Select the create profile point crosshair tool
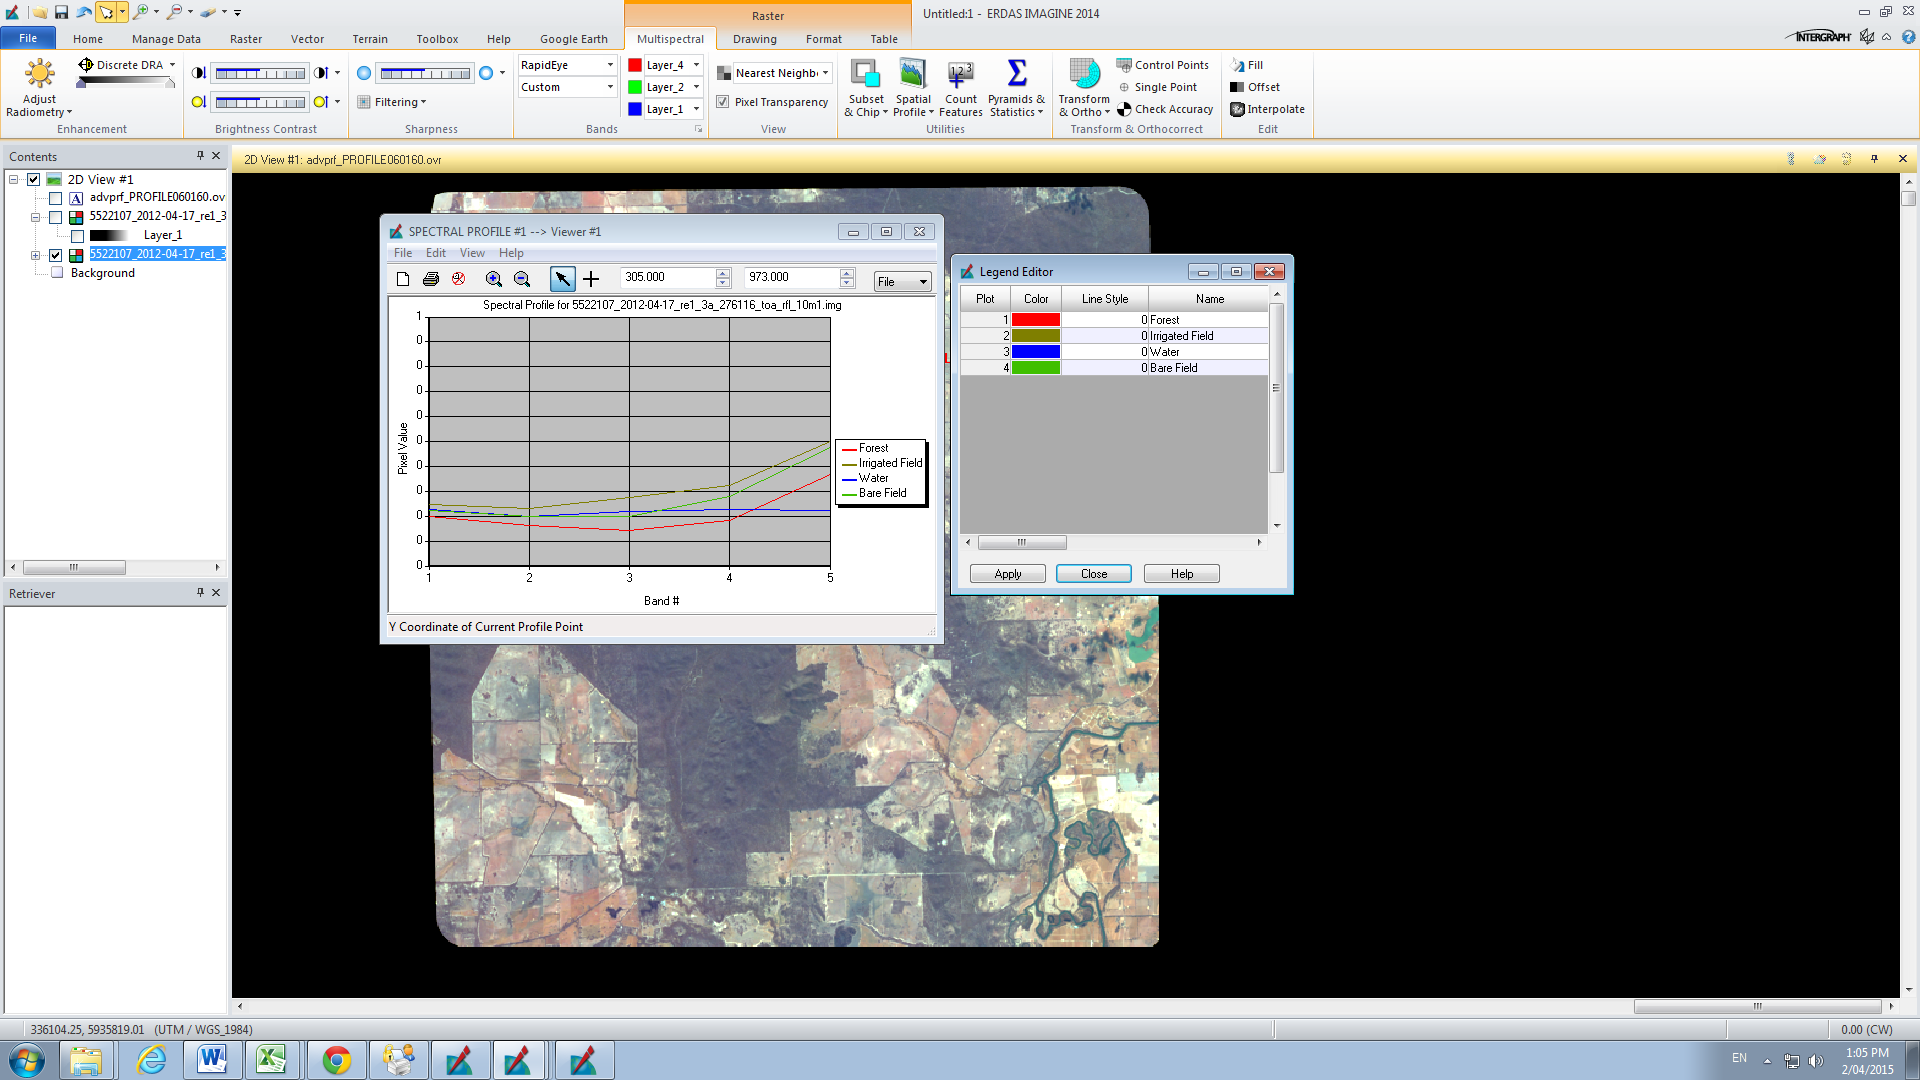The height and width of the screenshot is (1080, 1920). tap(591, 279)
